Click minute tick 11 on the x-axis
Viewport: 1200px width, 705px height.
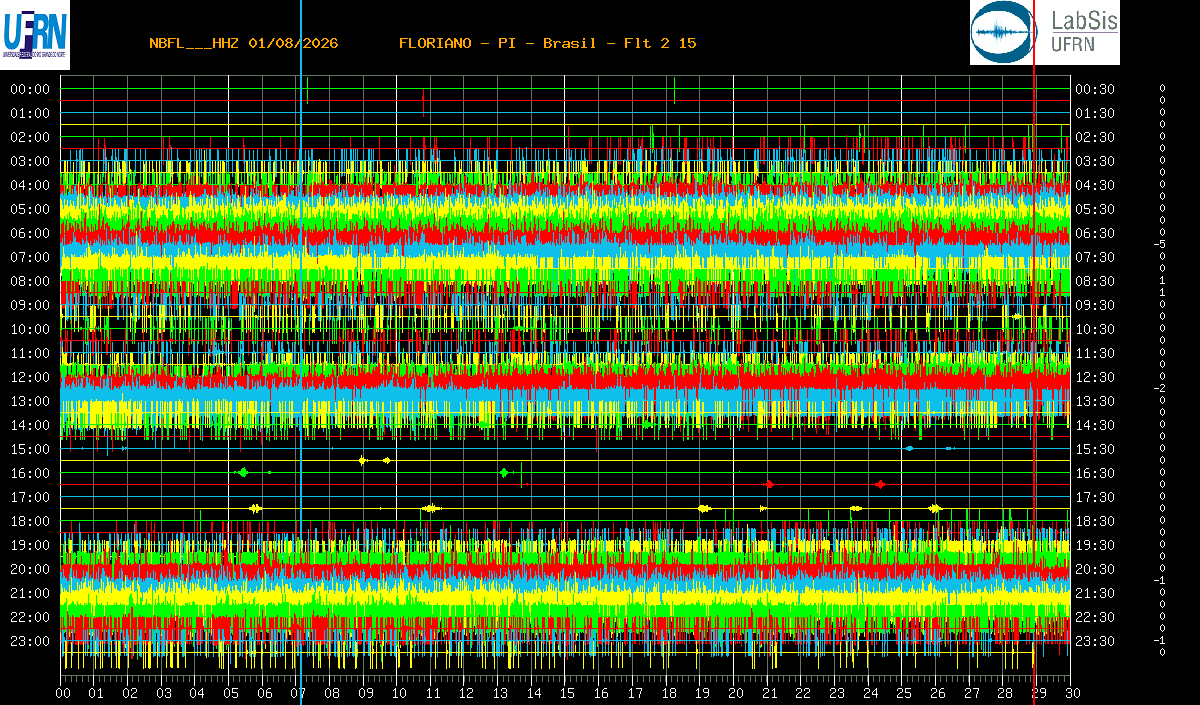[433, 693]
